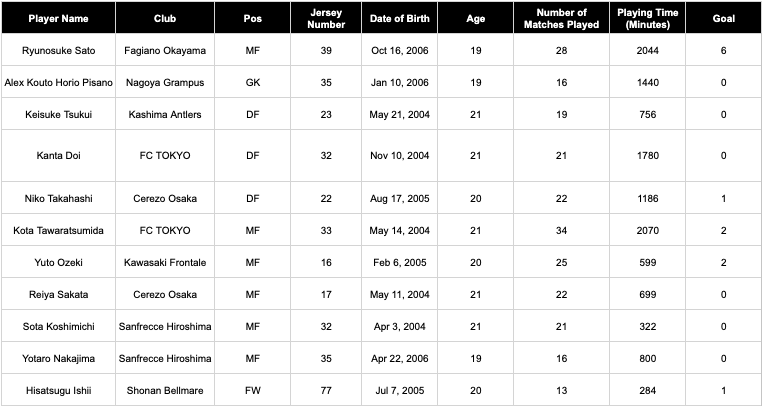Select the Sota Koshimichi player cell
Image resolution: width=765 pixels, height=409 pixels.
click(x=58, y=327)
